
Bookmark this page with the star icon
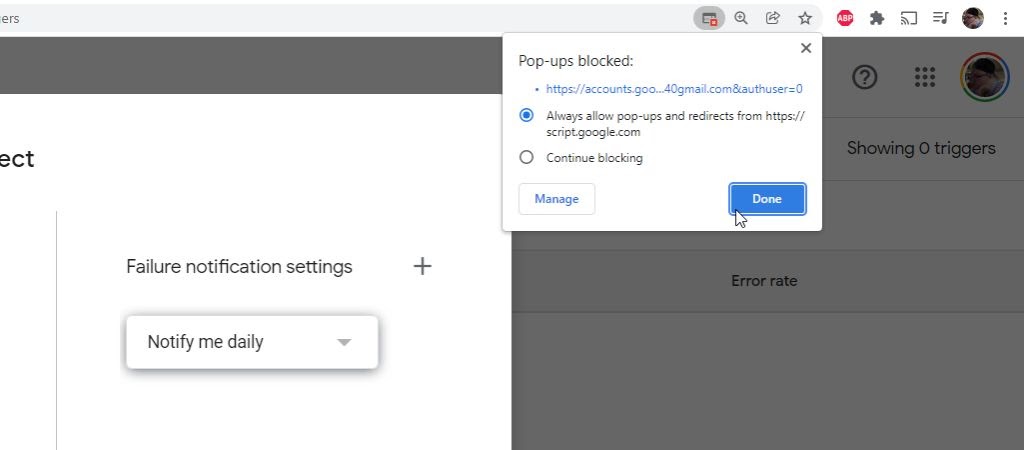click(x=805, y=18)
